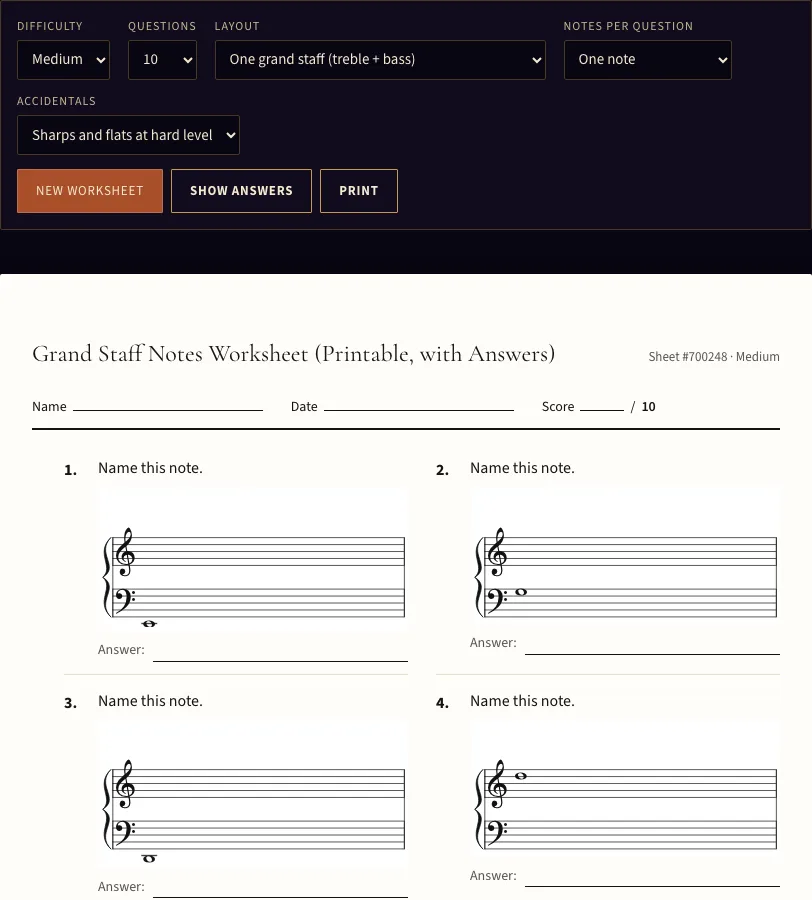Image resolution: width=812 pixels, height=900 pixels.
Task: Open the Questions count dropdown showing 10
Action: [162, 60]
